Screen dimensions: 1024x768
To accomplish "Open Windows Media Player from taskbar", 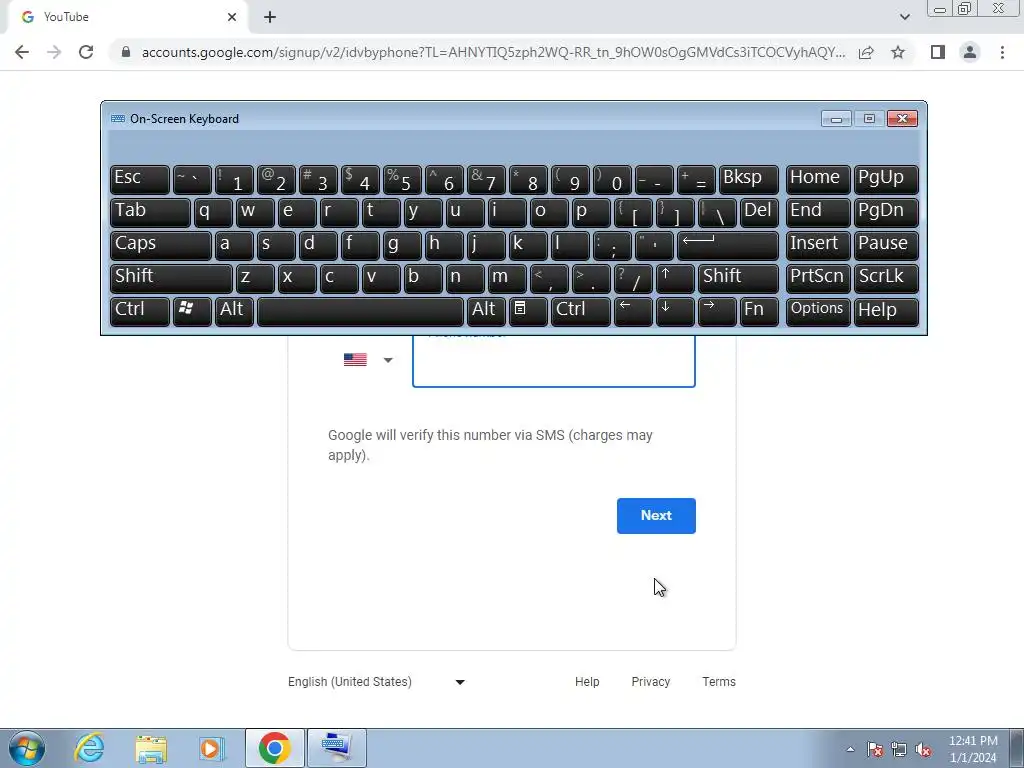I will 212,748.
